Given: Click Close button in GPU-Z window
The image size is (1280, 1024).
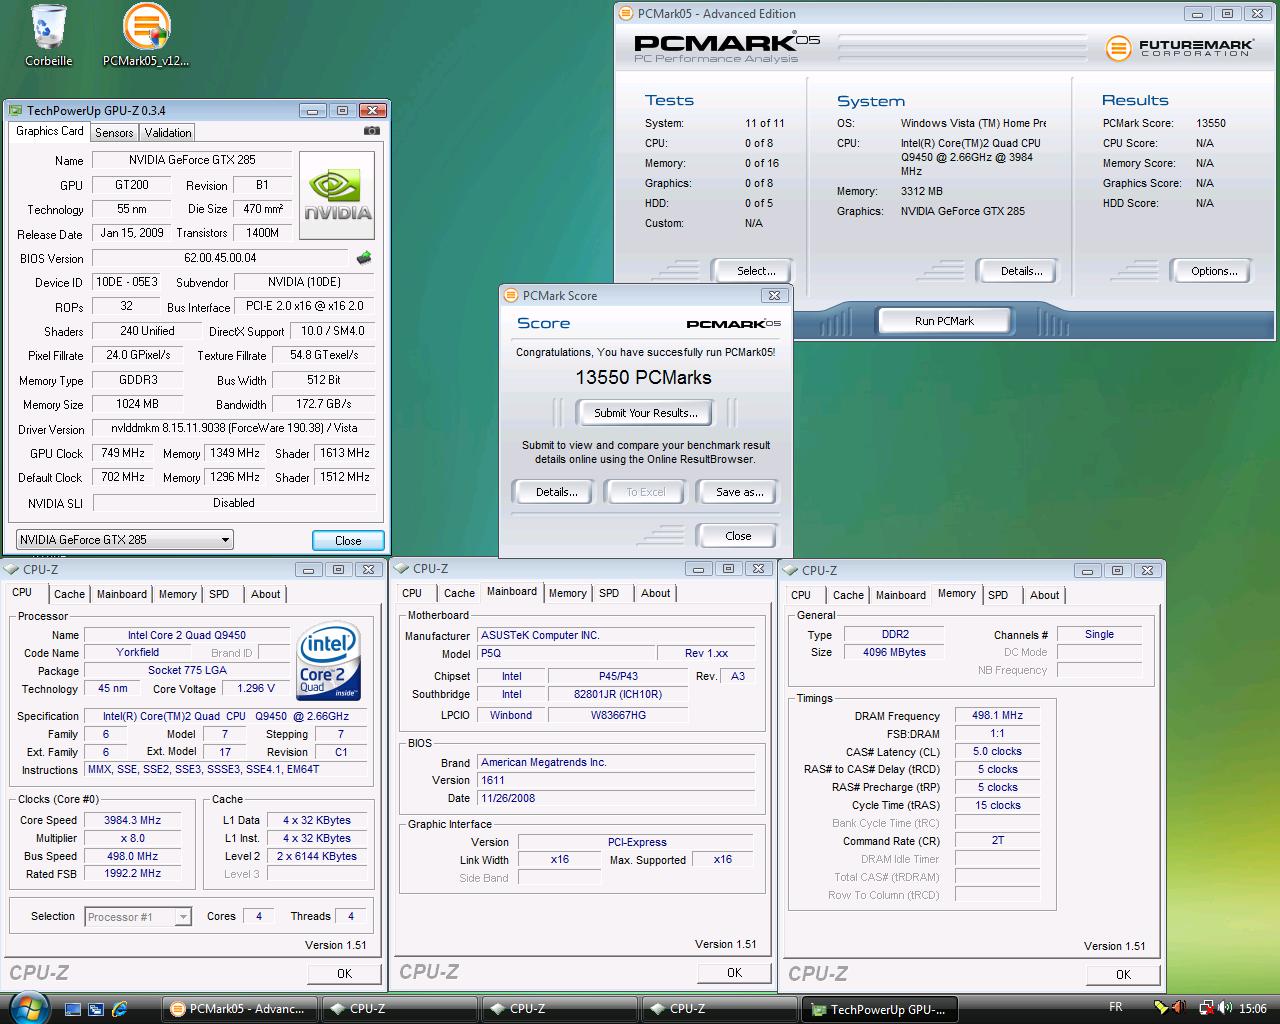Looking at the screenshot, I should 348,541.
